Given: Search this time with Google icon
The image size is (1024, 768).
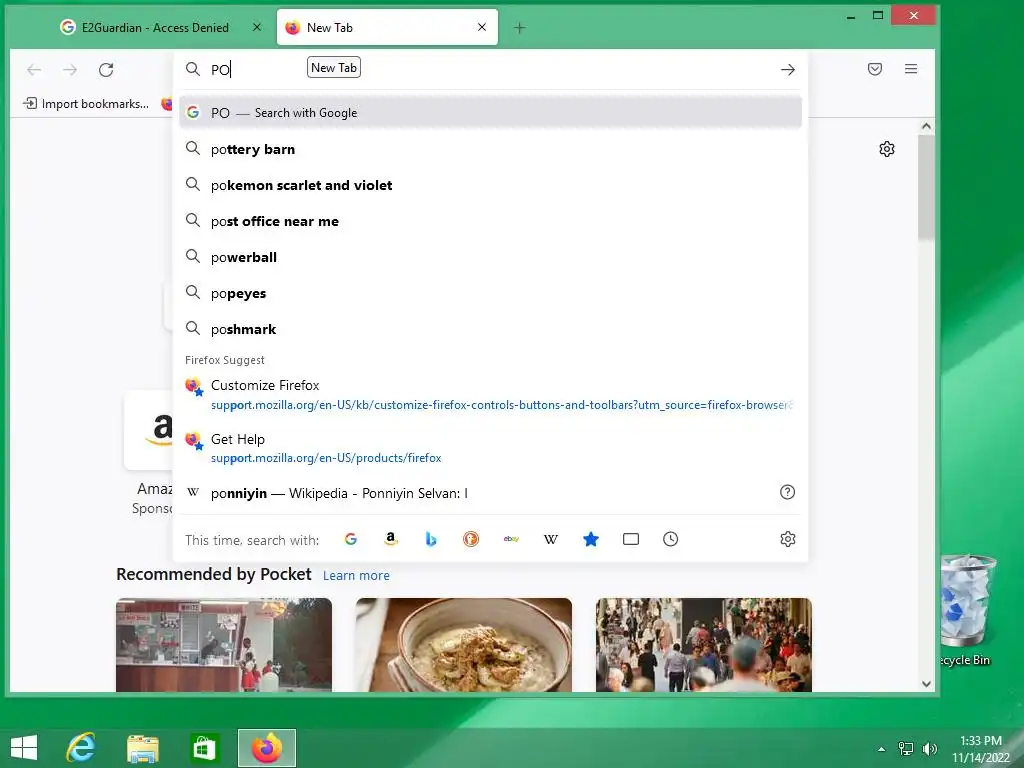Looking at the screenshot, I should pos(351,539).
